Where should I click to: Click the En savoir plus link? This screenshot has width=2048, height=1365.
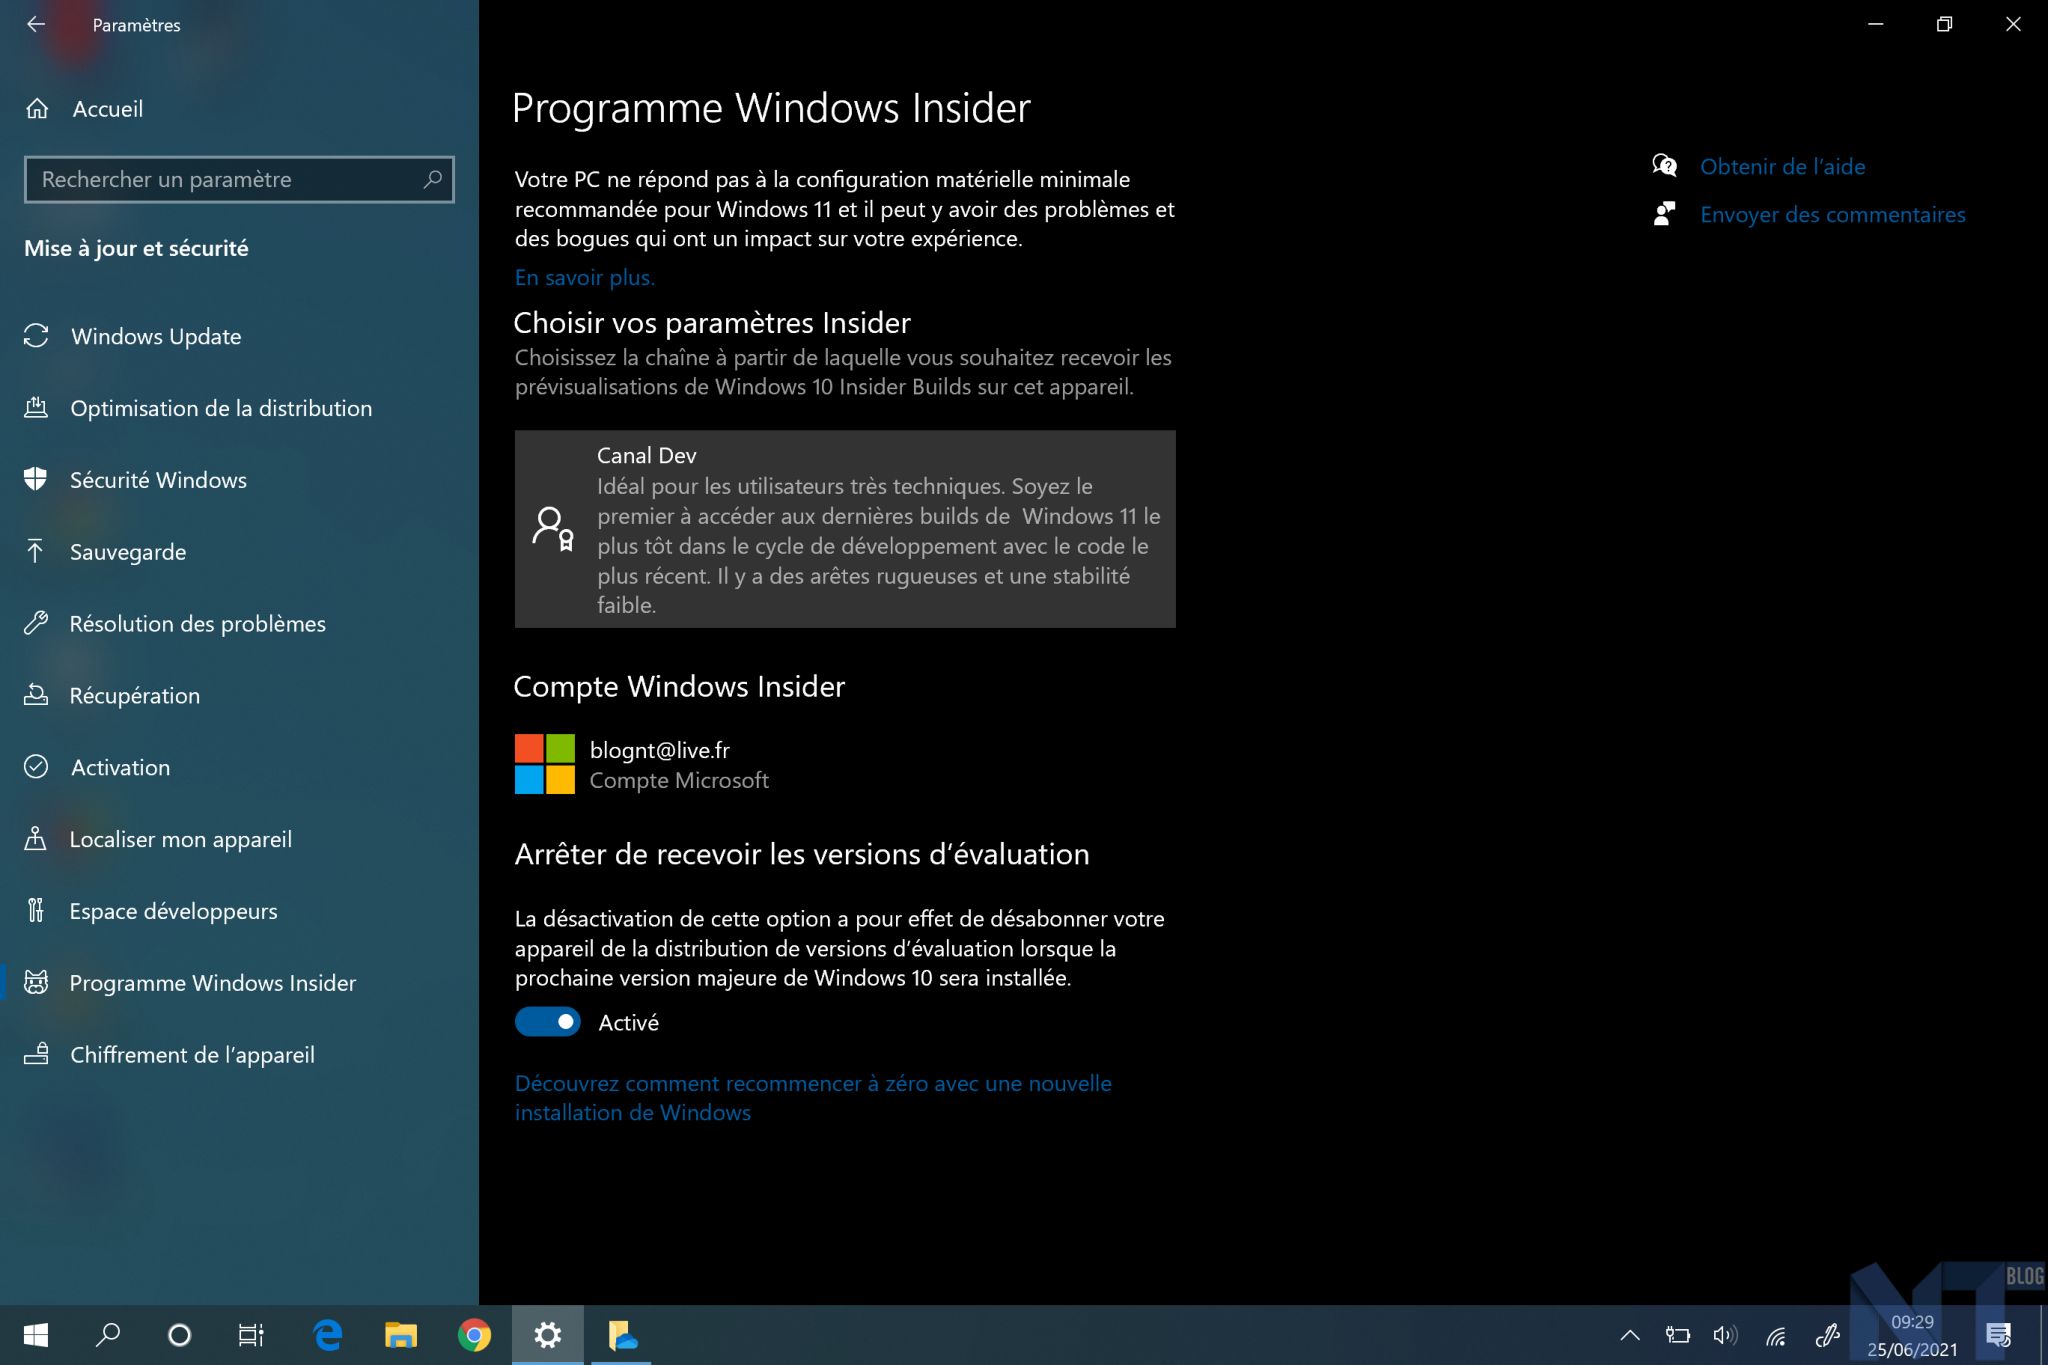click(x=585, y=278)
